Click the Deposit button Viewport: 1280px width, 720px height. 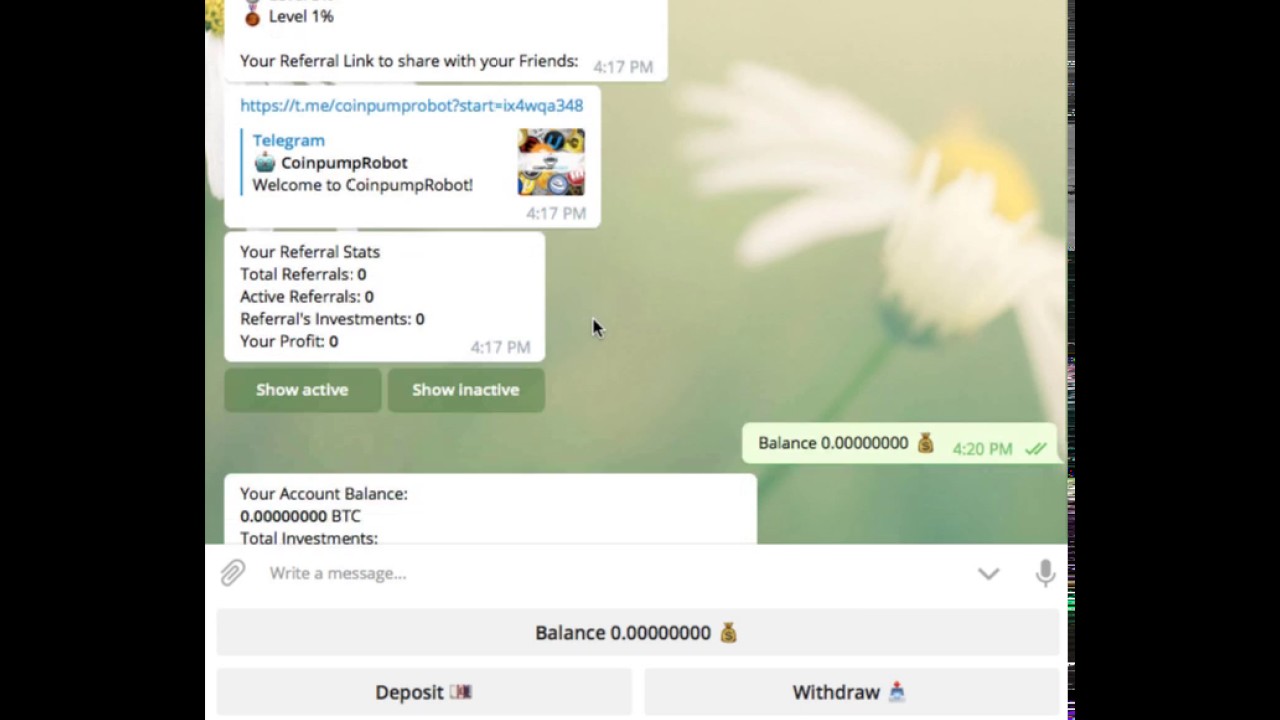click(x=424, y=692)
